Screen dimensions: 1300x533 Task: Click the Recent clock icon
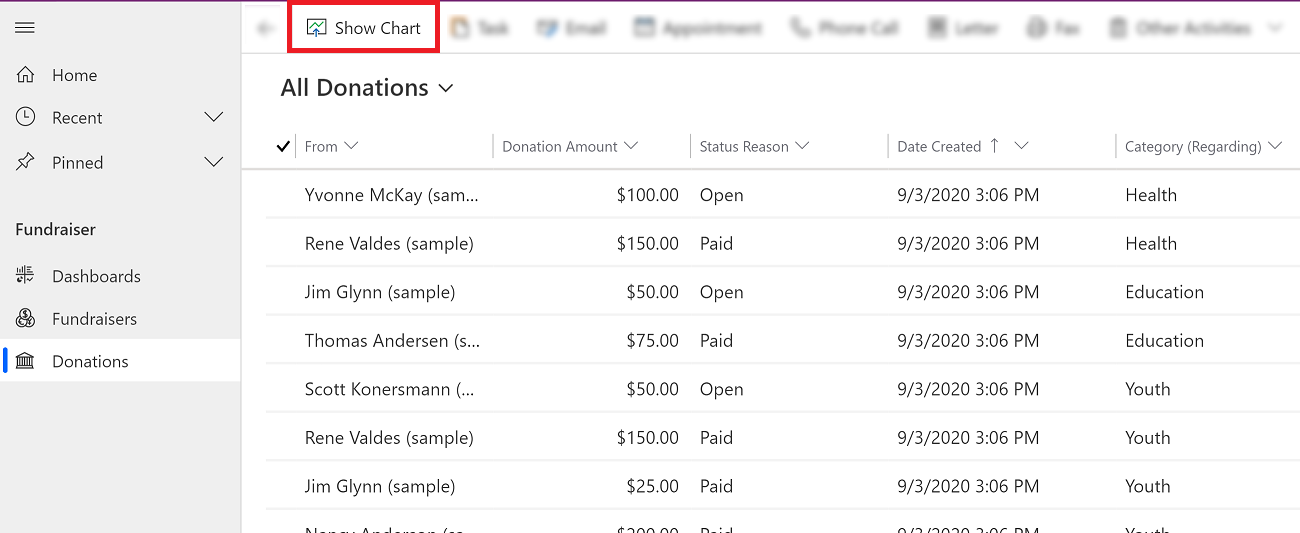[x=25, y=117]
